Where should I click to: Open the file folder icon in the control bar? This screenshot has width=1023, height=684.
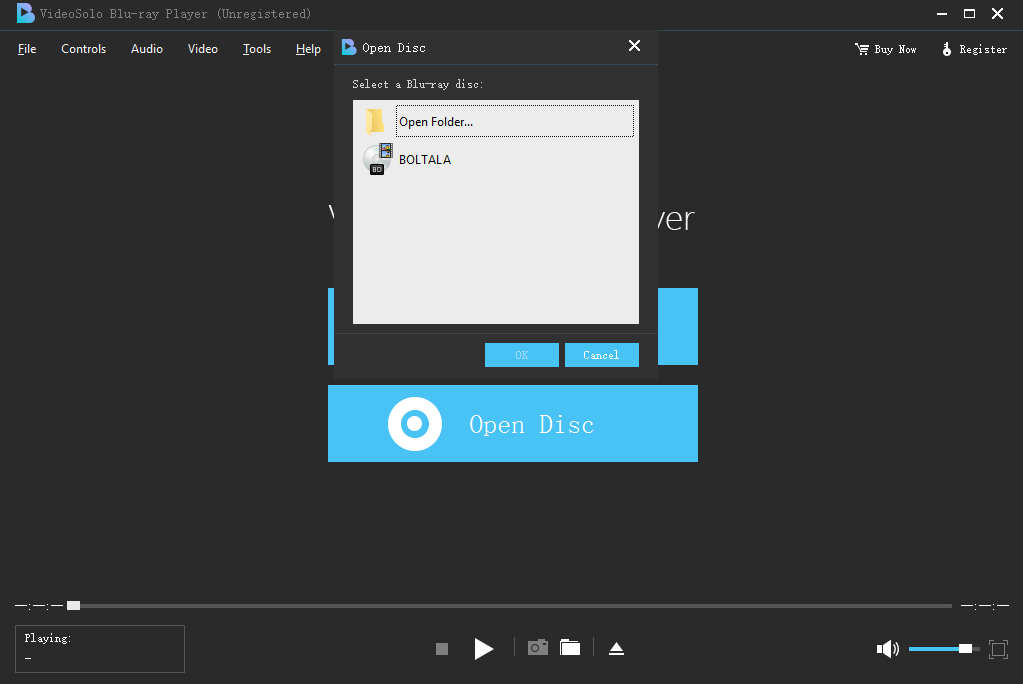pos(570,647)
